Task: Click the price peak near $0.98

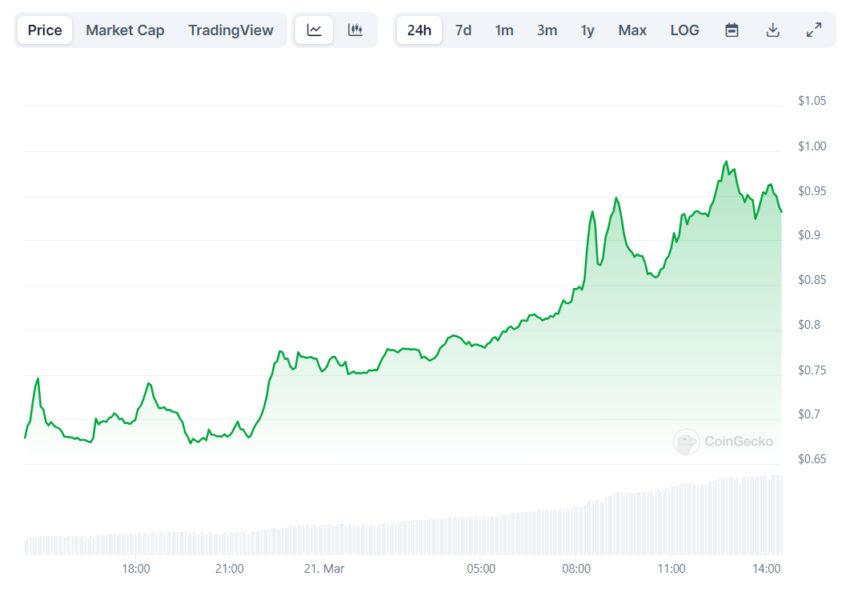Action: (x=726, y=162)
